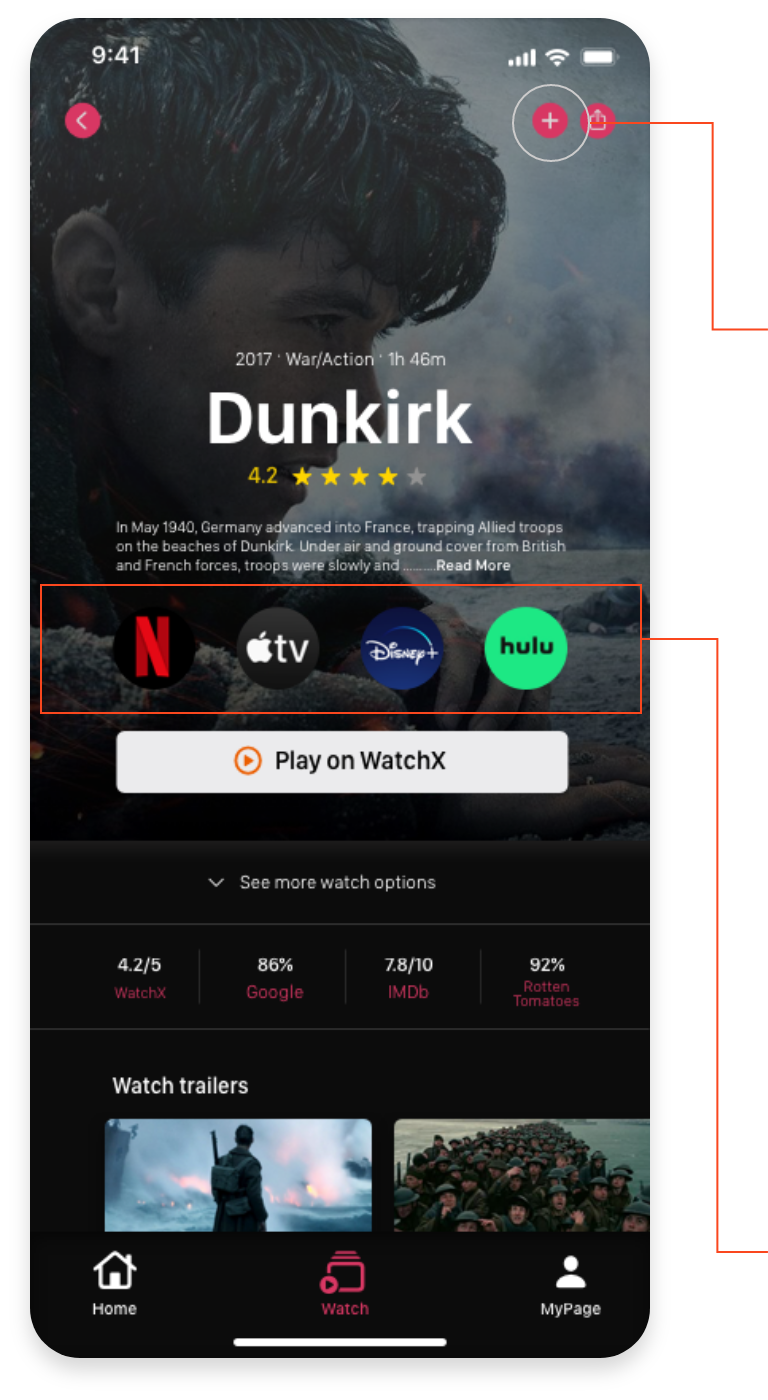Add Dunkirk to watchlist with plus icon
The image size is (768, 1400).
pos(549,121)
